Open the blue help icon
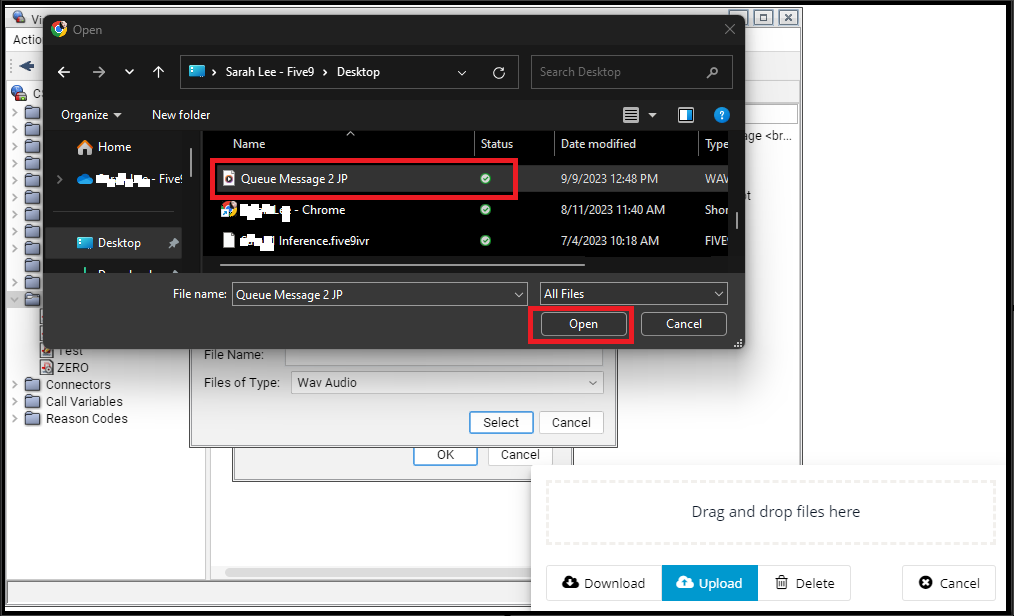This screenshot has height=616, width=1014. (x=721, y=115)
